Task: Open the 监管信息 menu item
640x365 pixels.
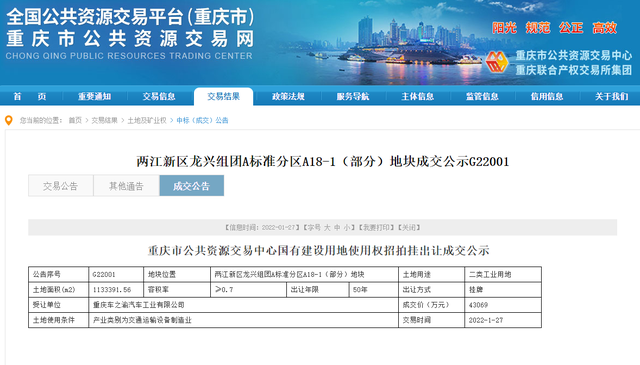Action: point(482,97)
